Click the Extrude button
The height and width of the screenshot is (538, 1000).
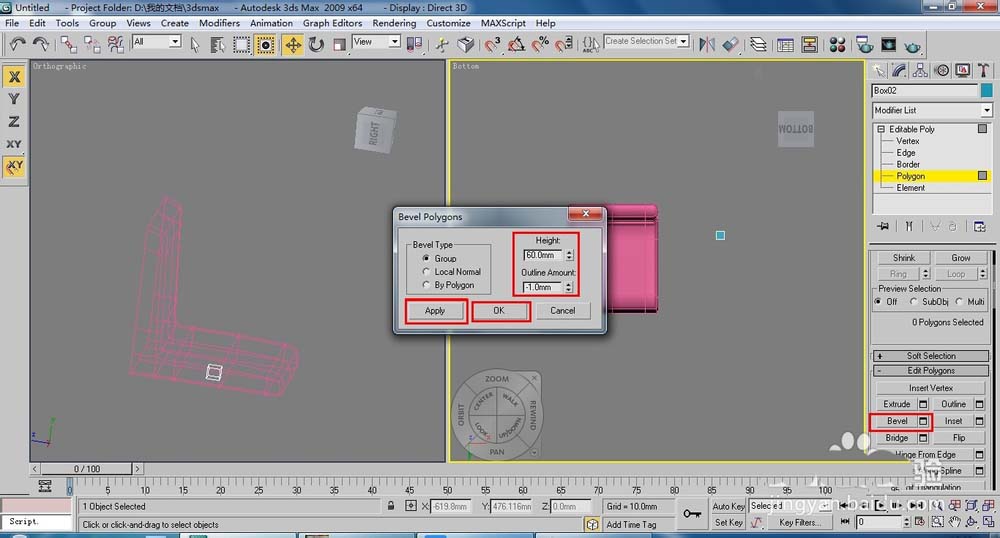click(897, 404)
